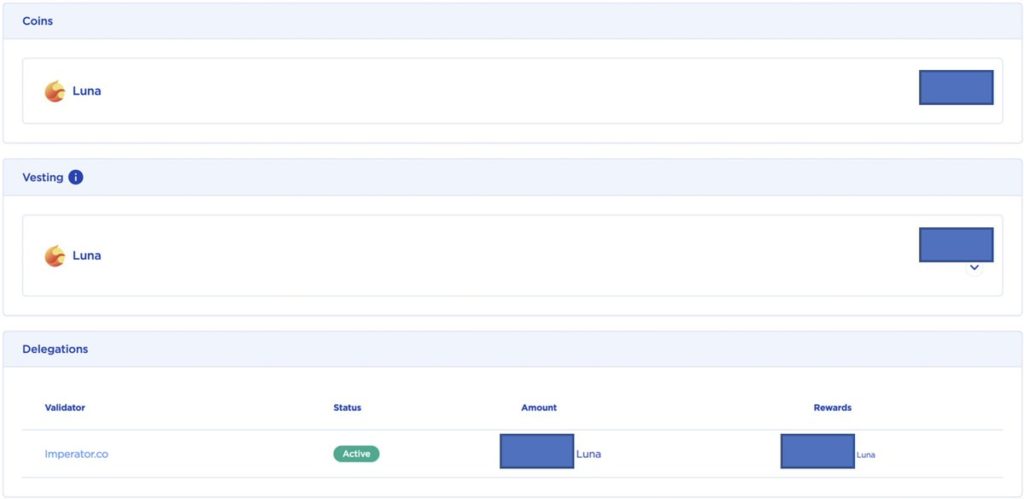Click the Luna unit in Rewards cell
The width and height of the screenshot is (1024, 499).
coord(865,455)
